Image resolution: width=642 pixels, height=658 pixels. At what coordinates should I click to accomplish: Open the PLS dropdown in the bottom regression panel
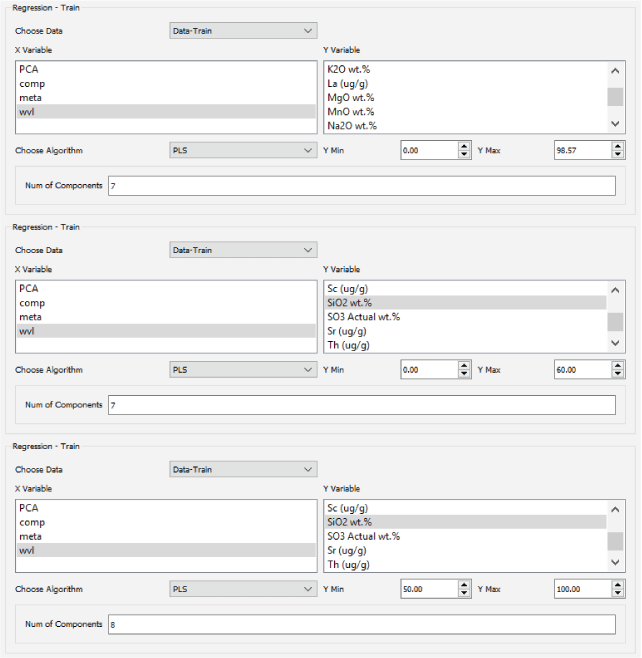coord(243,589)
